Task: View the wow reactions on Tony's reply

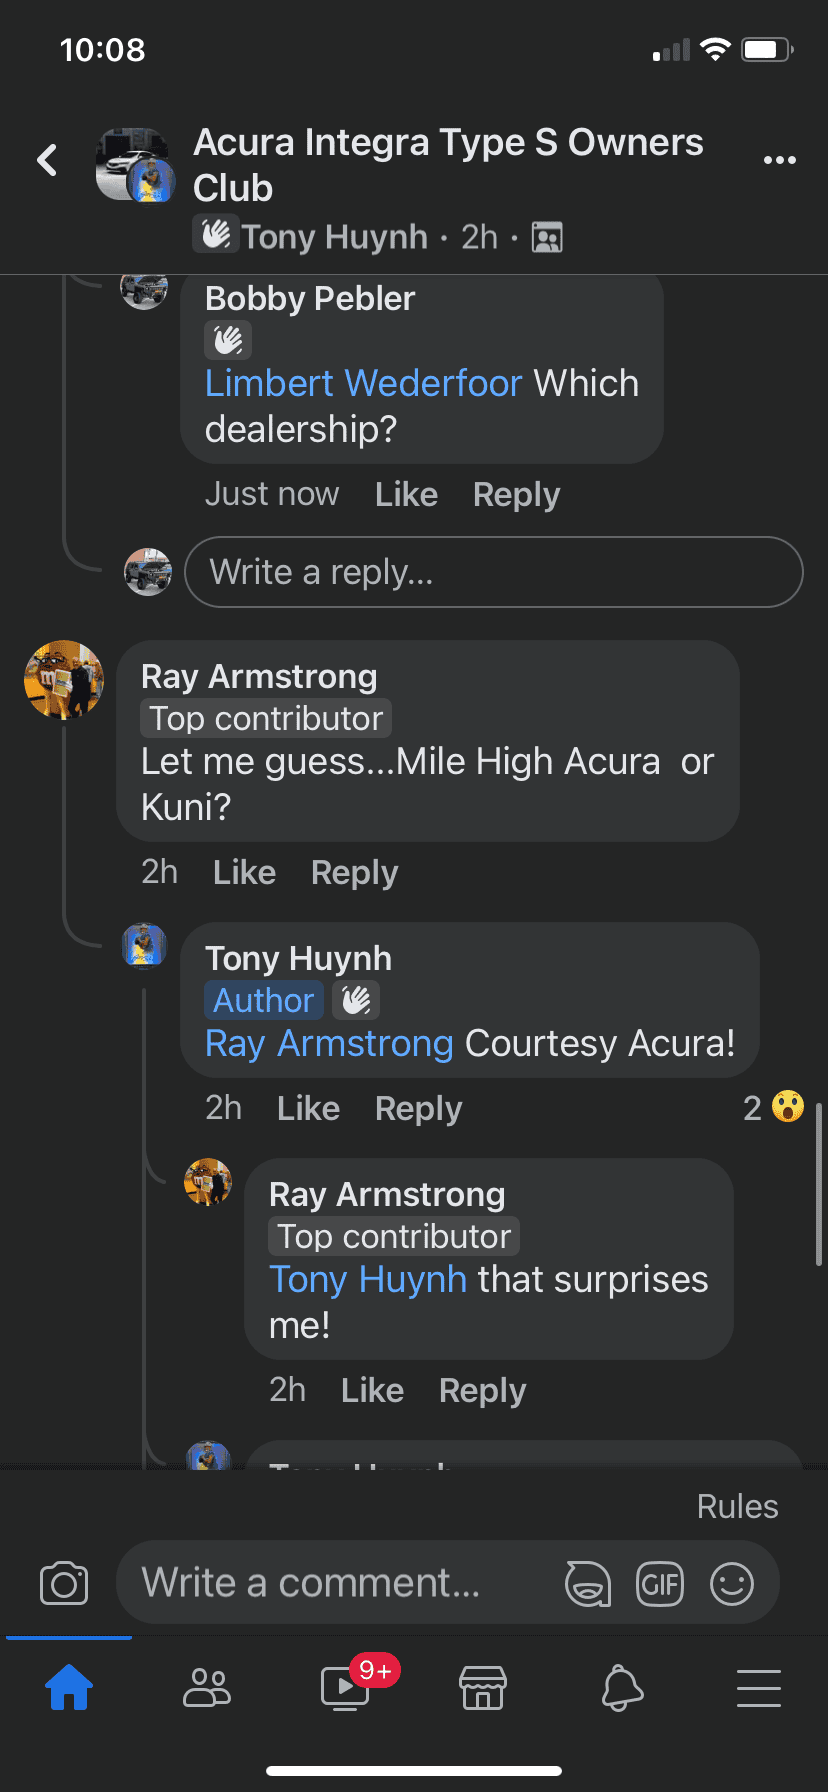Action: [x=774, y=1108]
